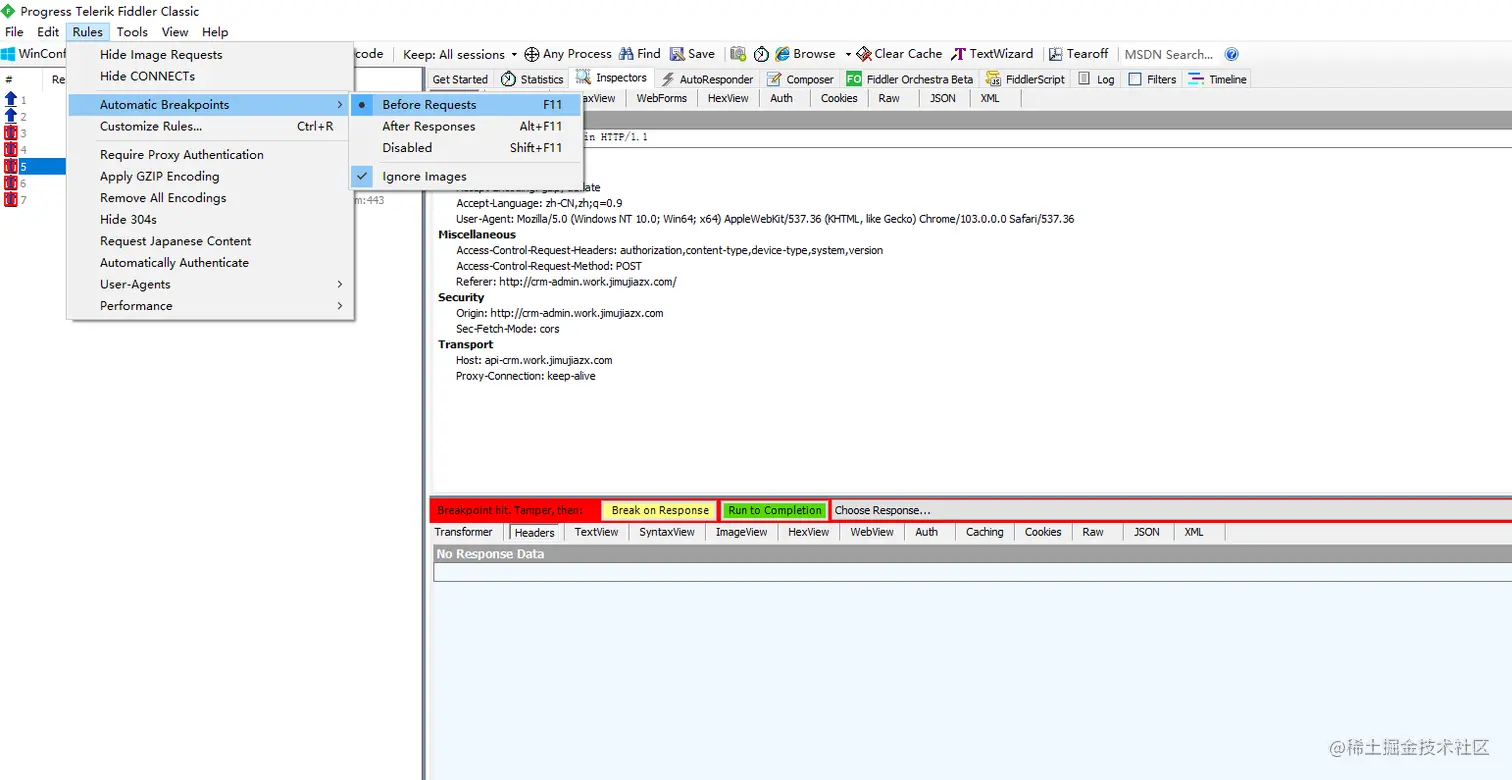Open the response SyntaxView tab

667,532
